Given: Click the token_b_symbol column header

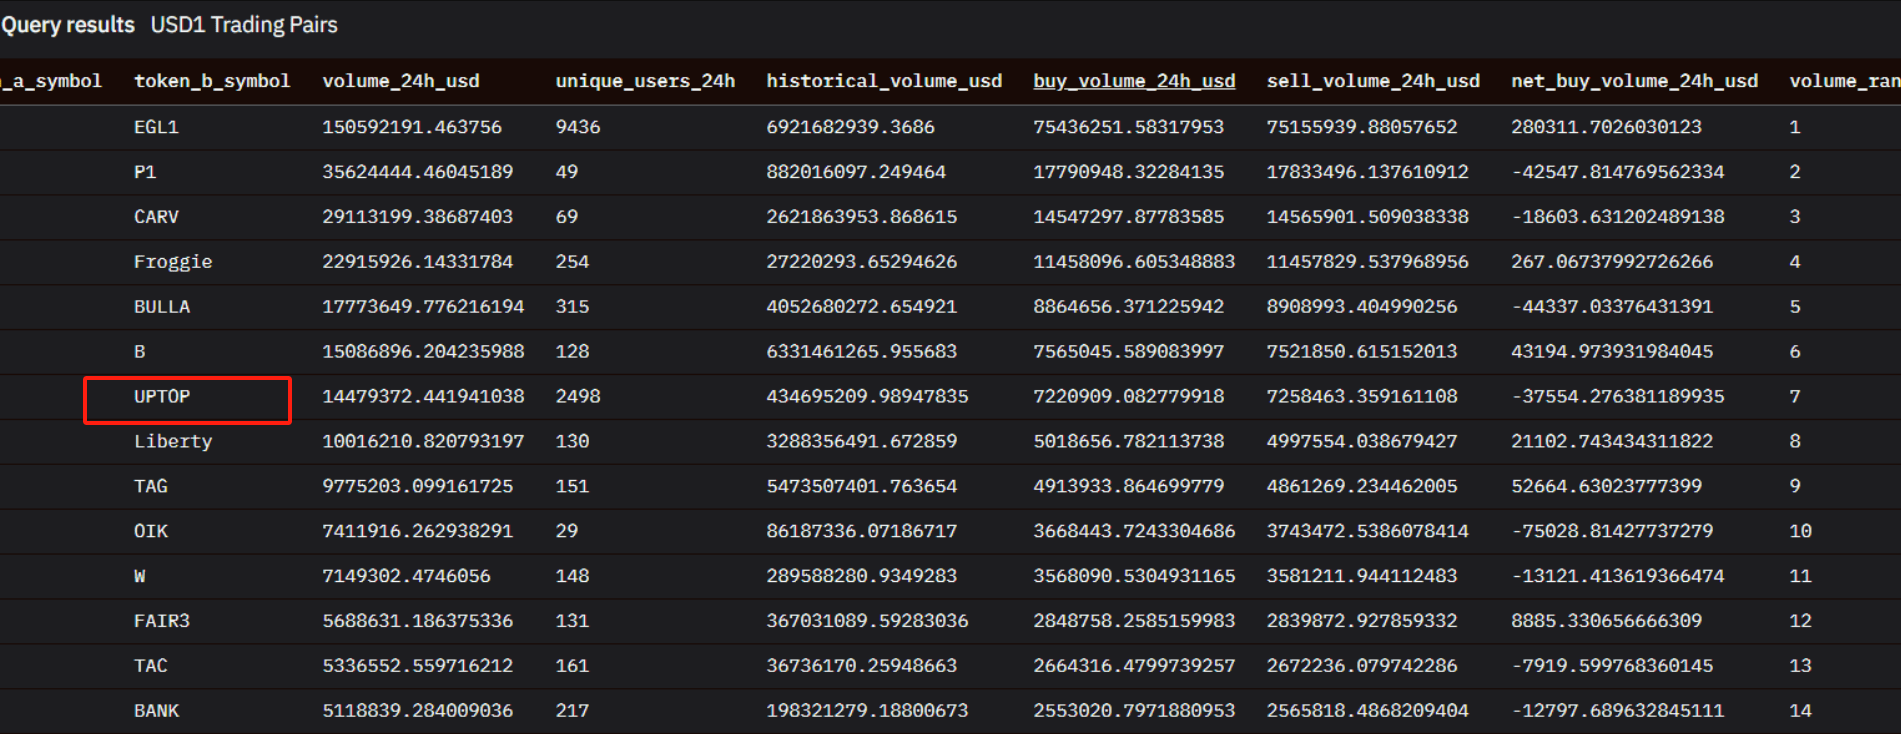Looking at the screenshot, I should tap(212, 81).
